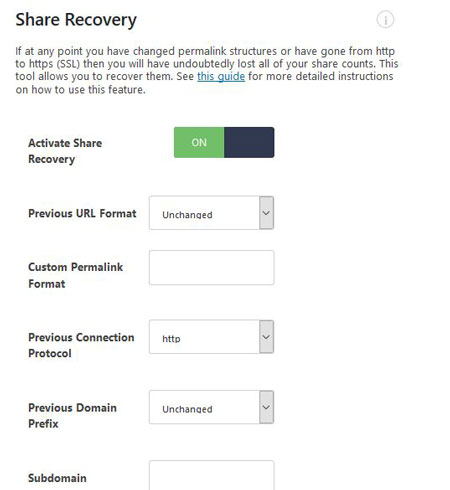The height and width of the screenshot is (490, 450).
Task: Click the Share Recovery description paragraph
Action: (207, 70)
